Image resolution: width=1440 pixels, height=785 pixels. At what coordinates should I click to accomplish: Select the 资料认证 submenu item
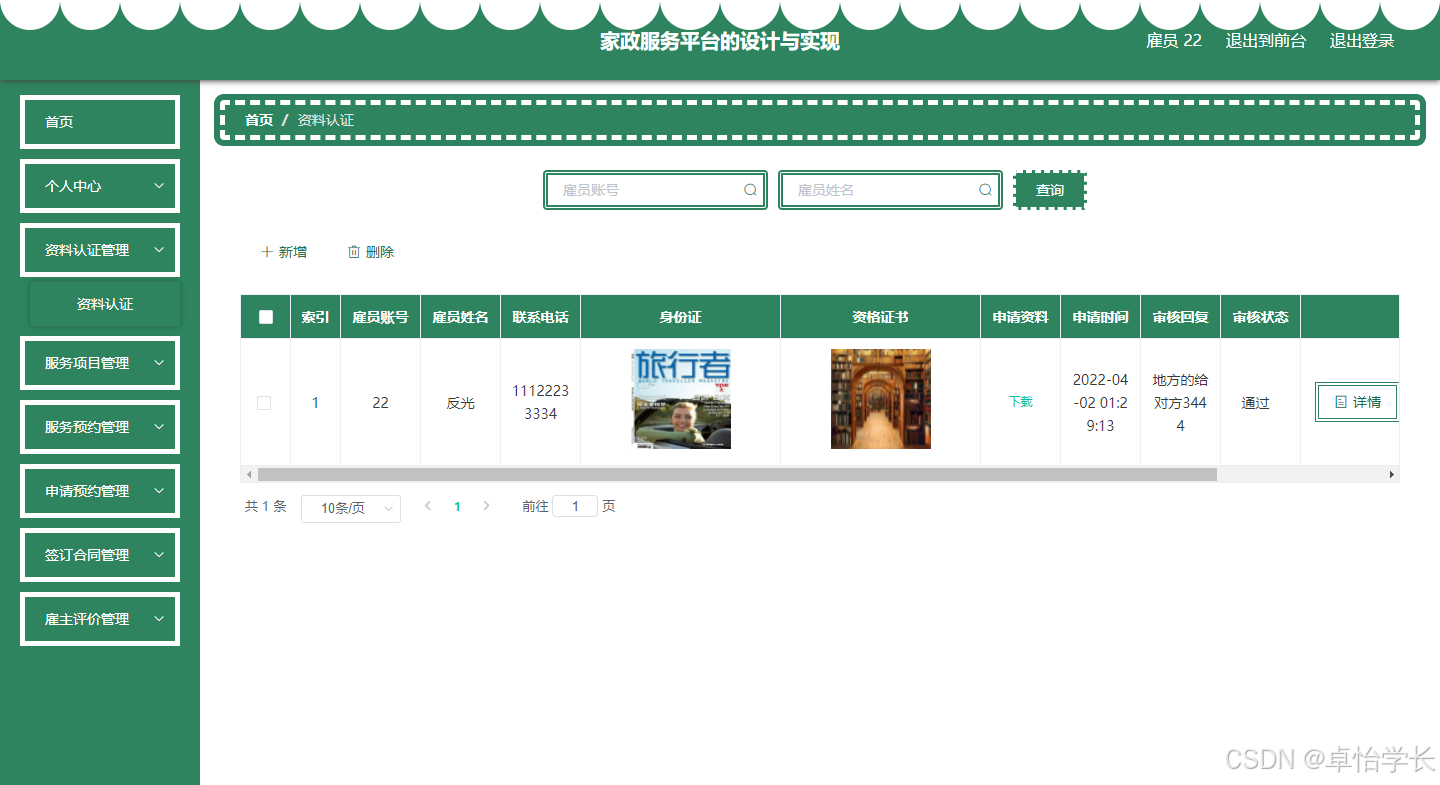pyautogui.click(x=105, y=304)
